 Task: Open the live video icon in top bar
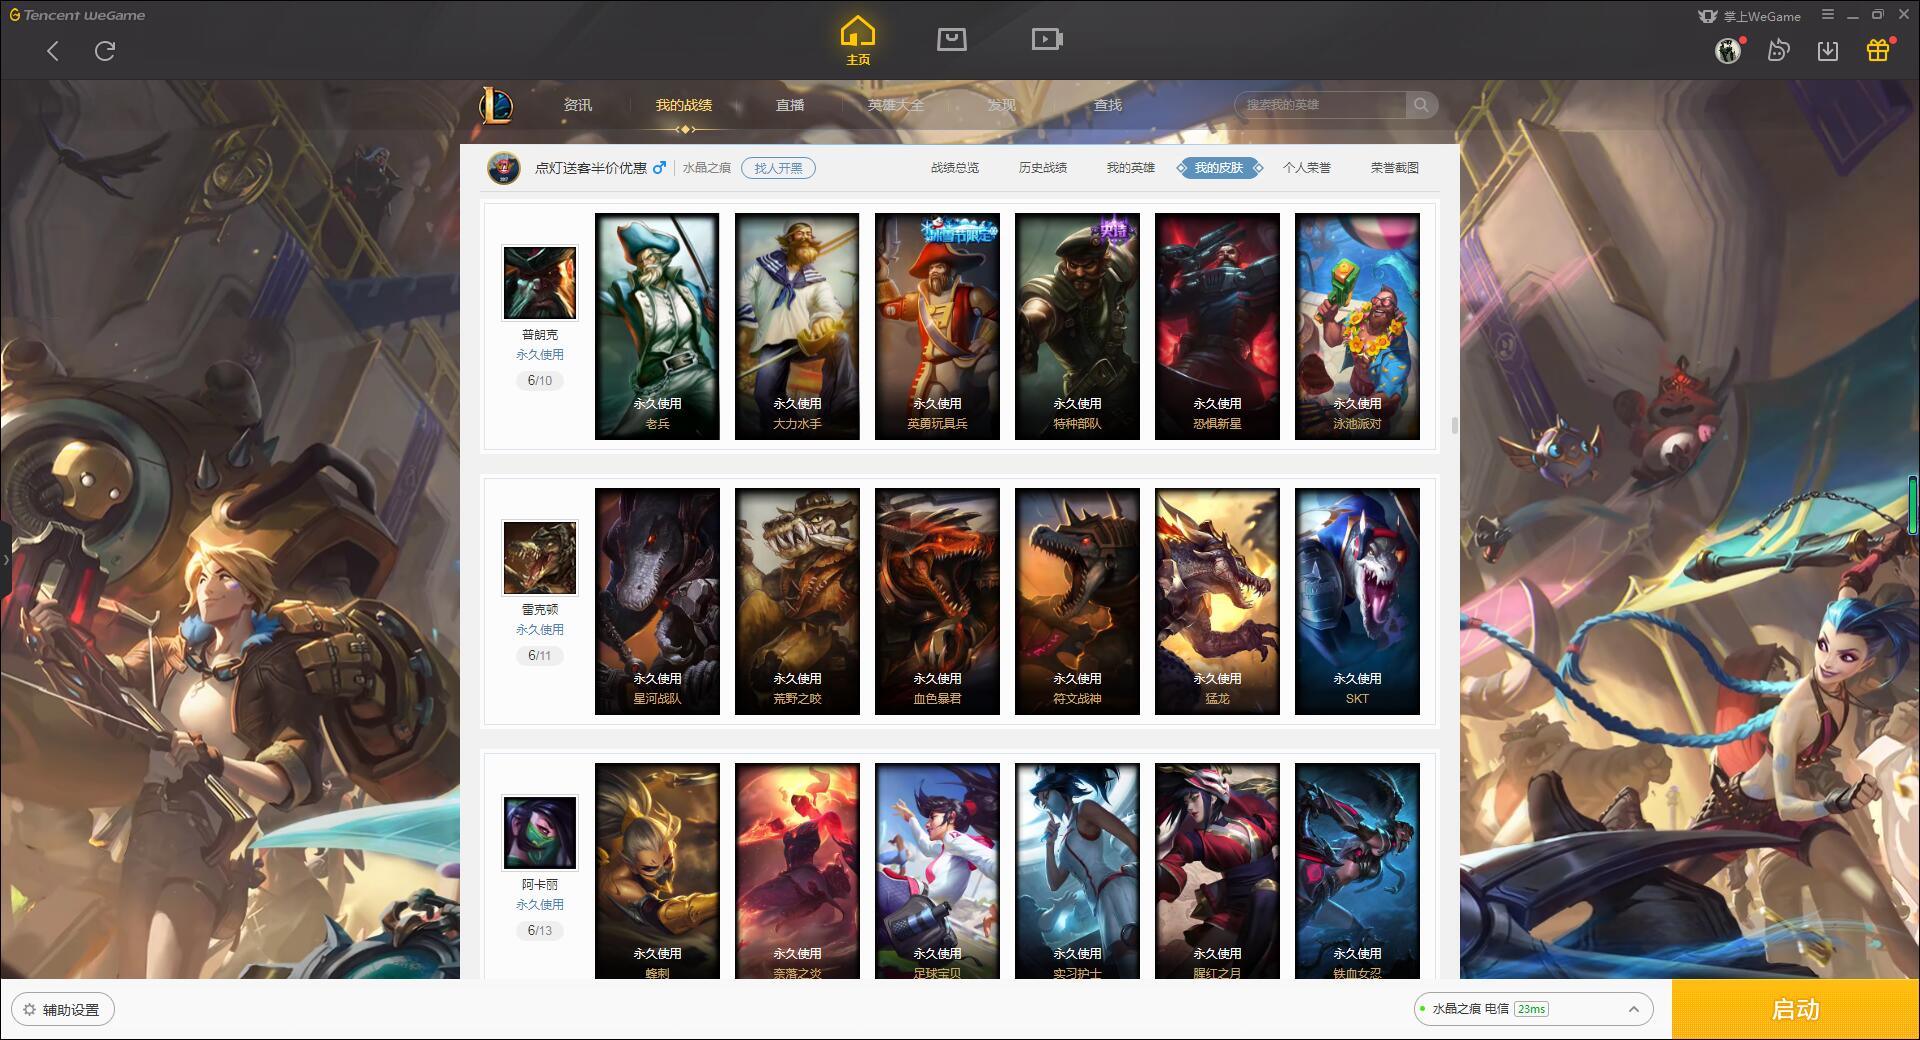click(x=1047, y=39)
